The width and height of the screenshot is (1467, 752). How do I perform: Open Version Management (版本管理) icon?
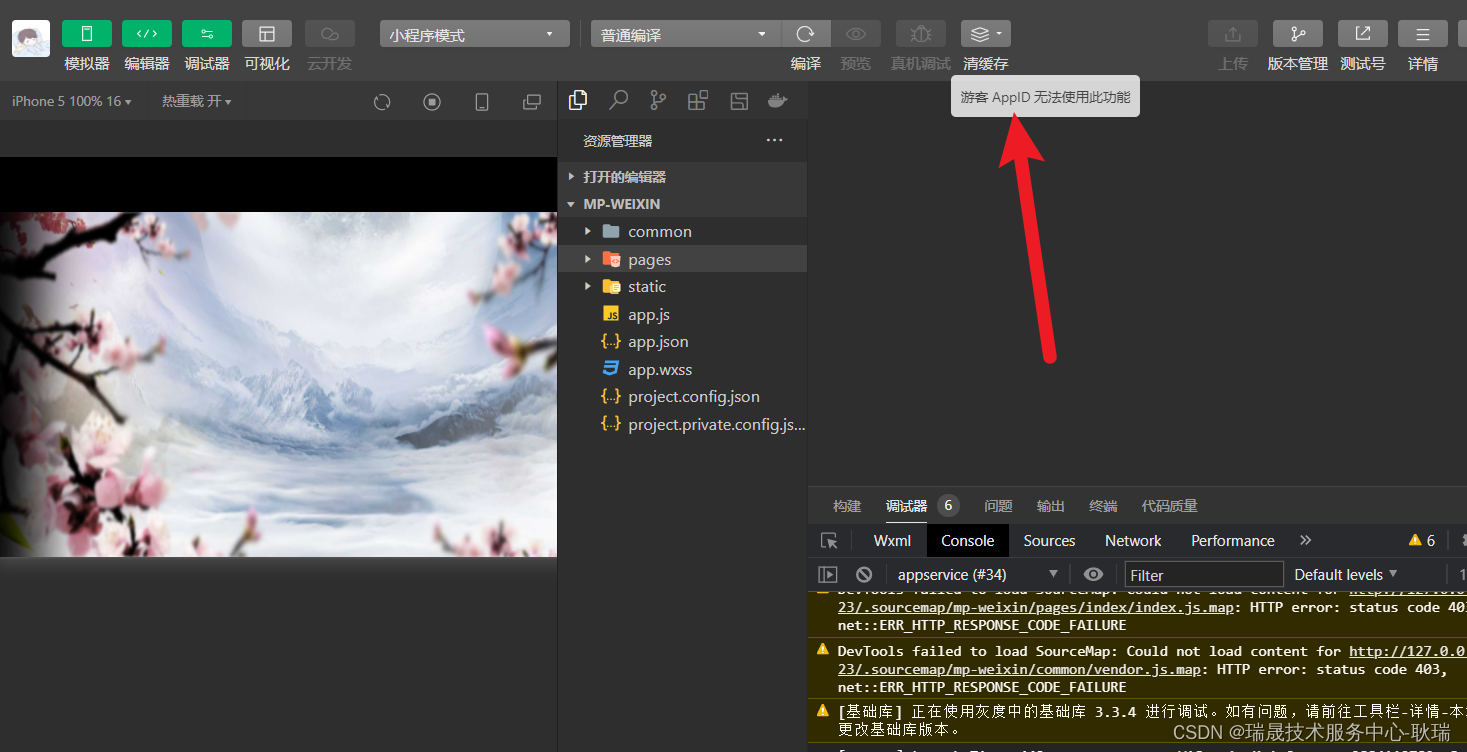tap(1298, 34)
